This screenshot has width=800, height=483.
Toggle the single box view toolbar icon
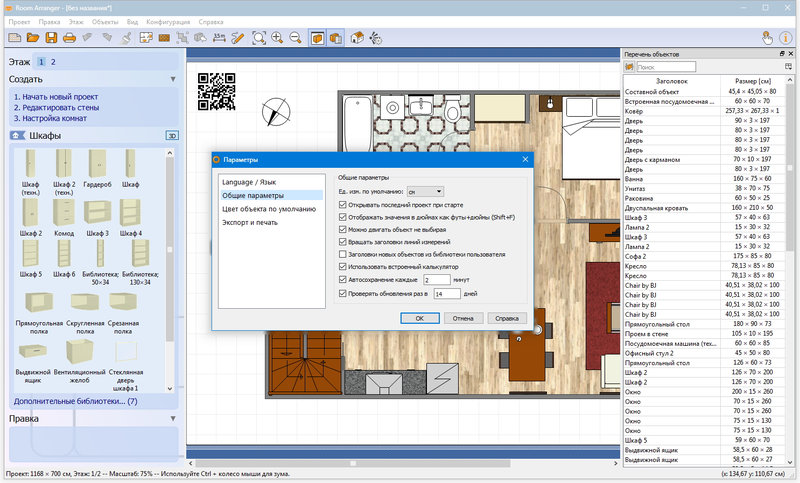click(x=317, y=38)
